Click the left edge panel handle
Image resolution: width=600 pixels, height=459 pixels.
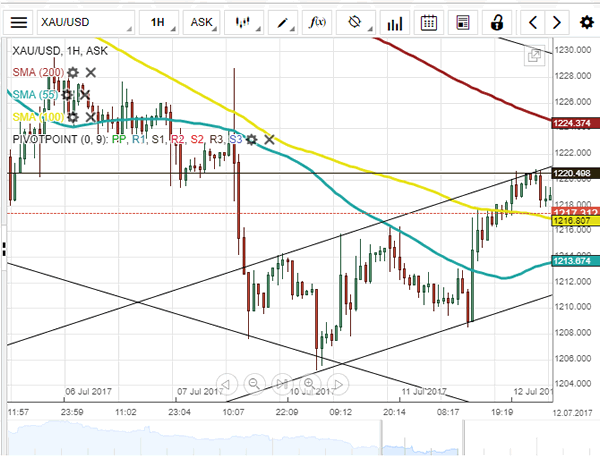click(3, 249)
